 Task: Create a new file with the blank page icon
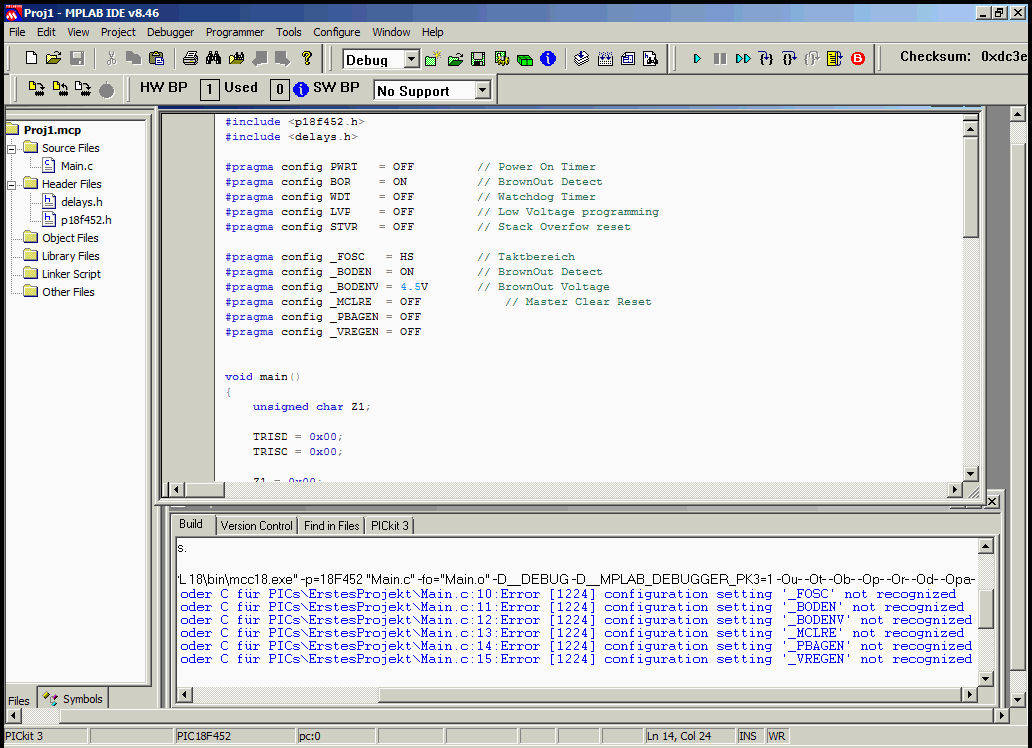pyautogui.click(x=31, y=59)
